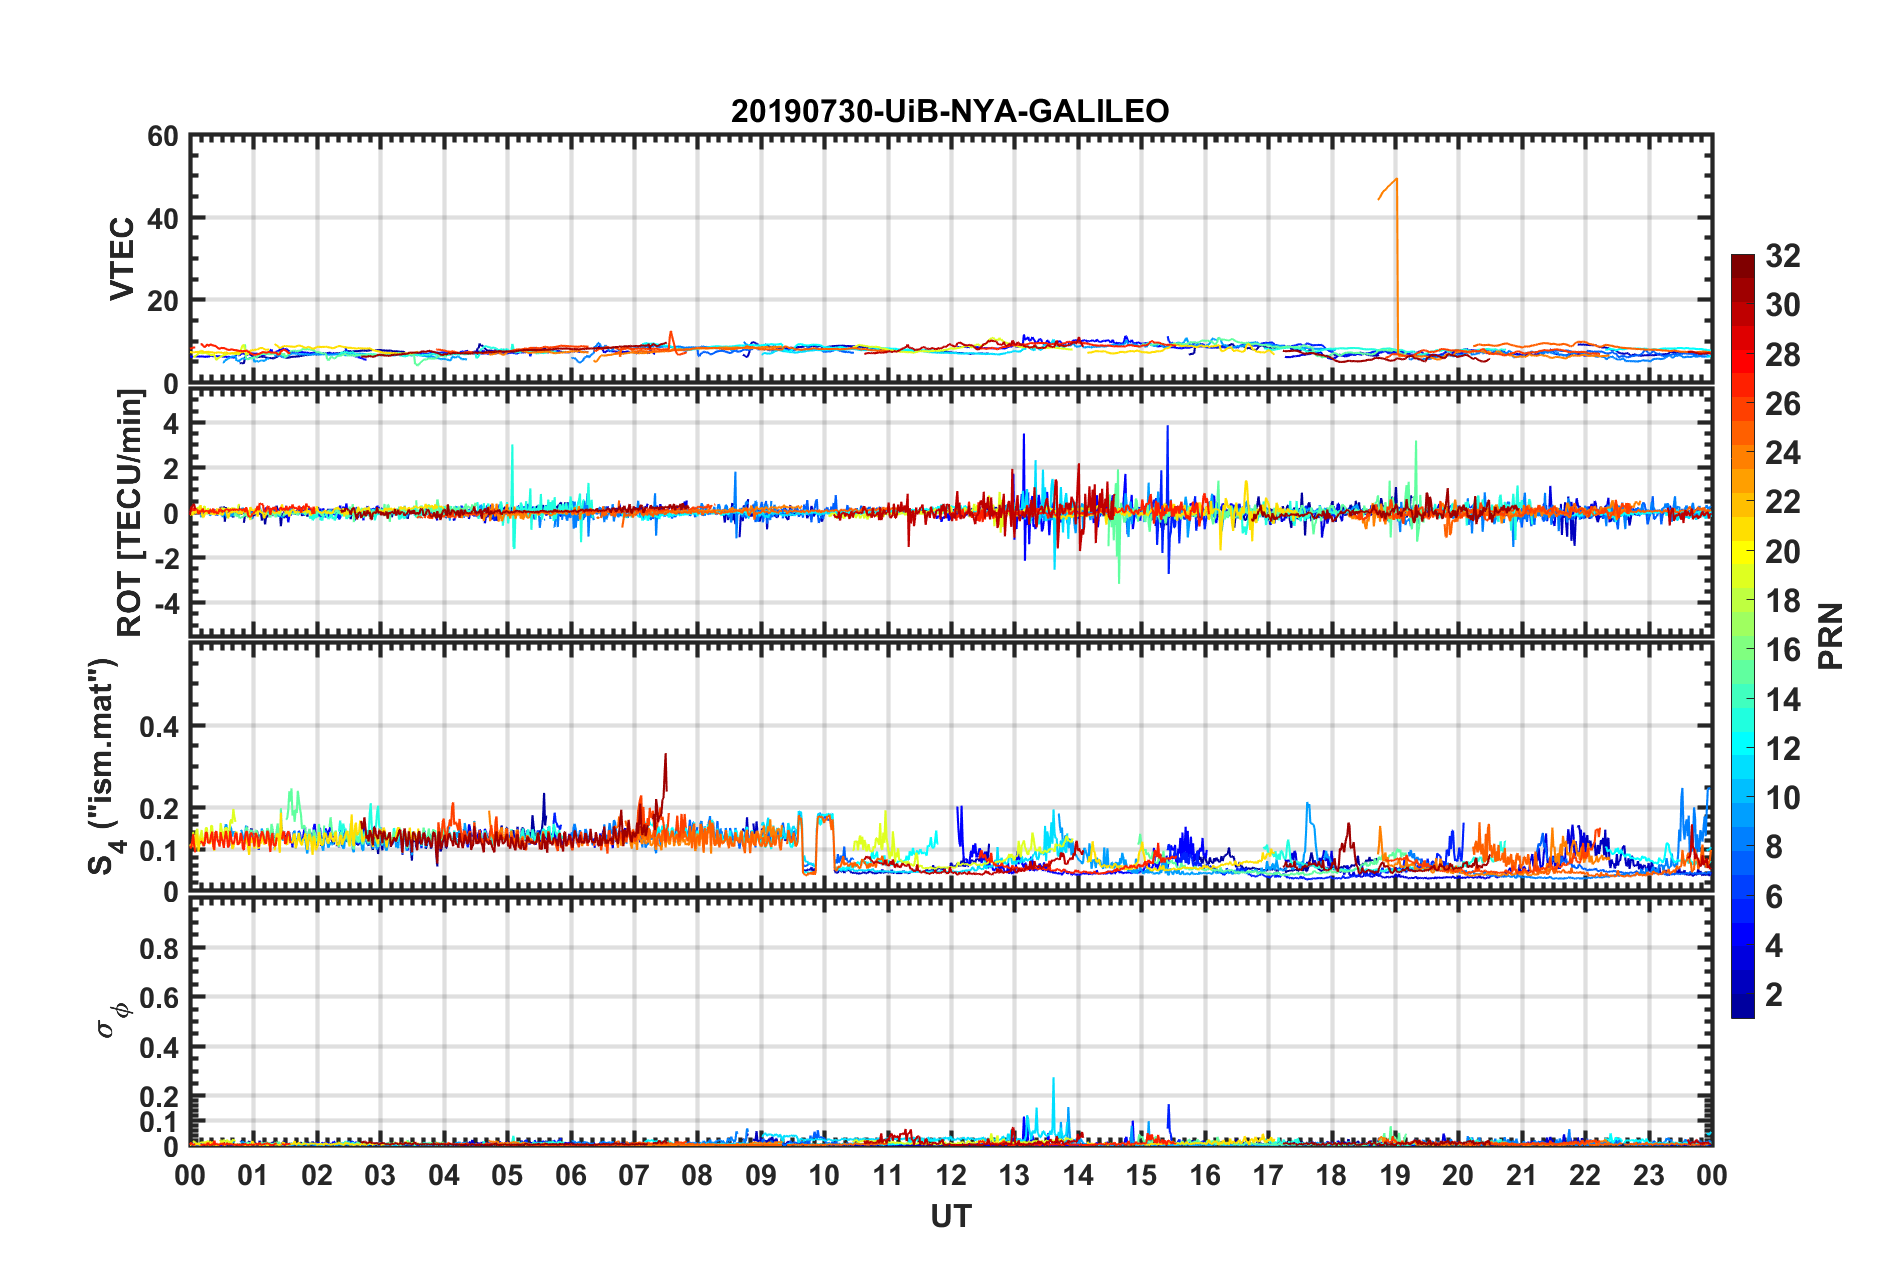Select the "0.4" tick on the S4 axis
This screenshot has height=1272, width=1902.
(159, 727)
